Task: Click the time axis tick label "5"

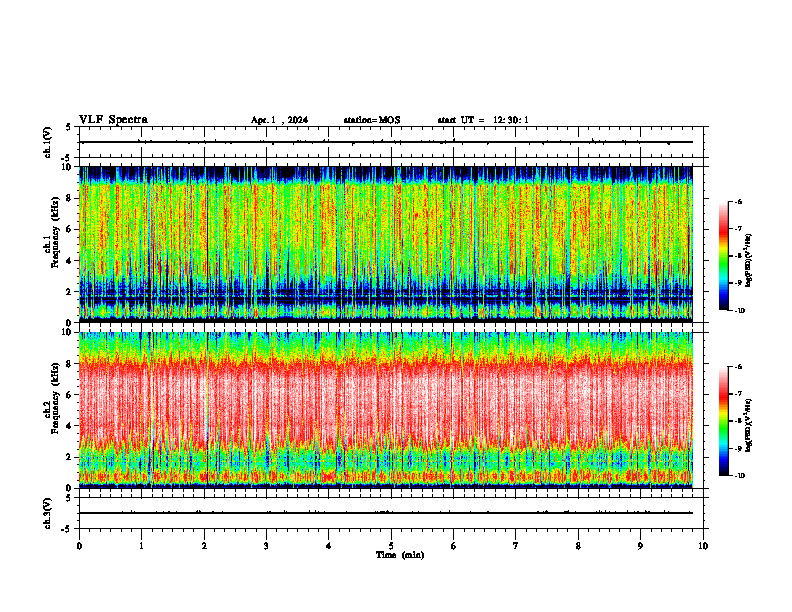Action: click(391, 546)
